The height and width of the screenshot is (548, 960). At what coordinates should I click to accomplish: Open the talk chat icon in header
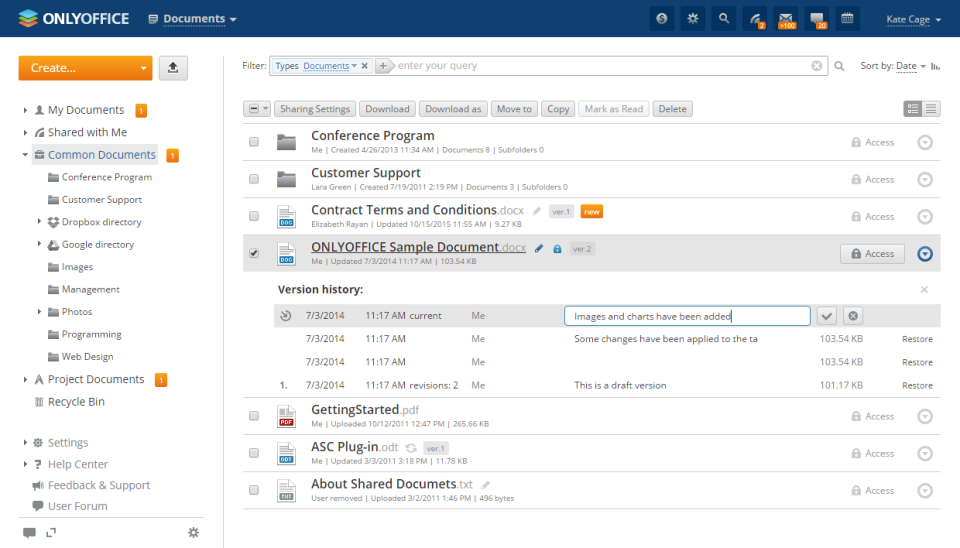[817, 19]
